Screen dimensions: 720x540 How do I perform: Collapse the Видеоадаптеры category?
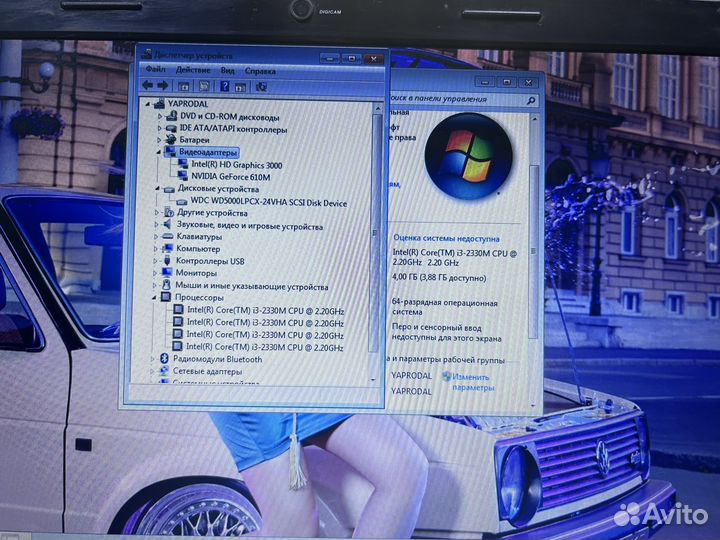[159, 152]
